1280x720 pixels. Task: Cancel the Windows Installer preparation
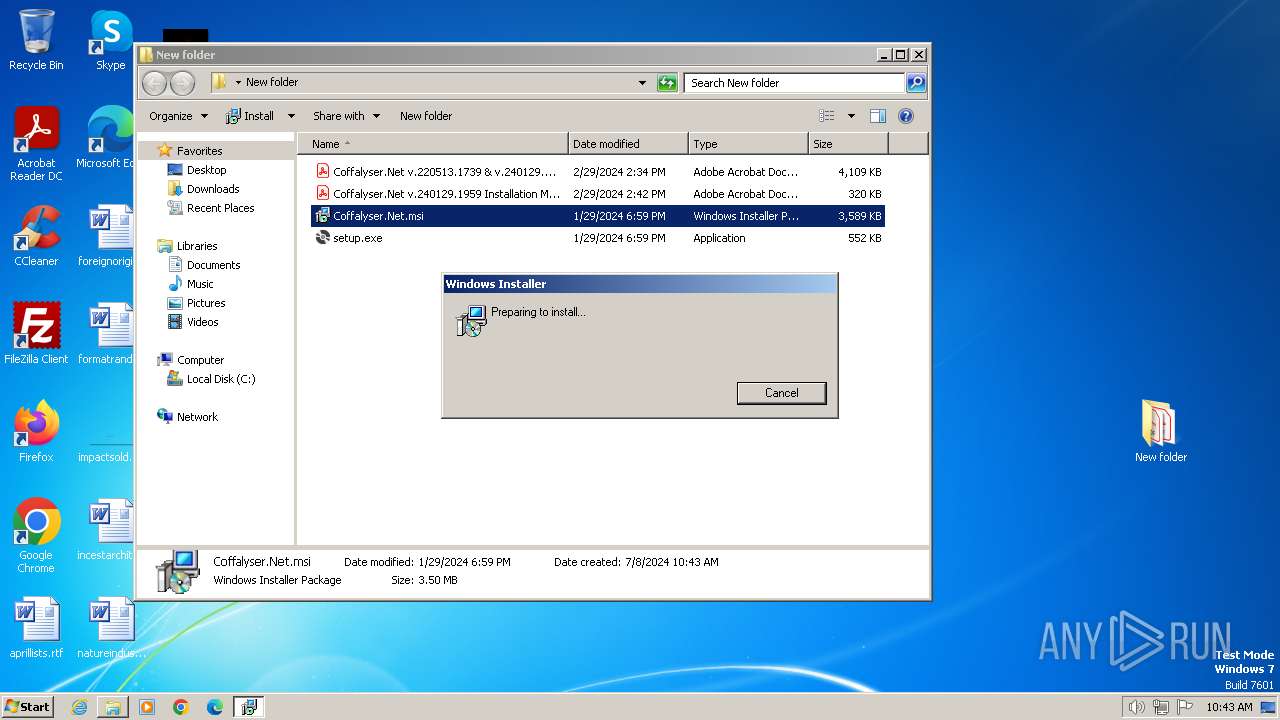781,393
